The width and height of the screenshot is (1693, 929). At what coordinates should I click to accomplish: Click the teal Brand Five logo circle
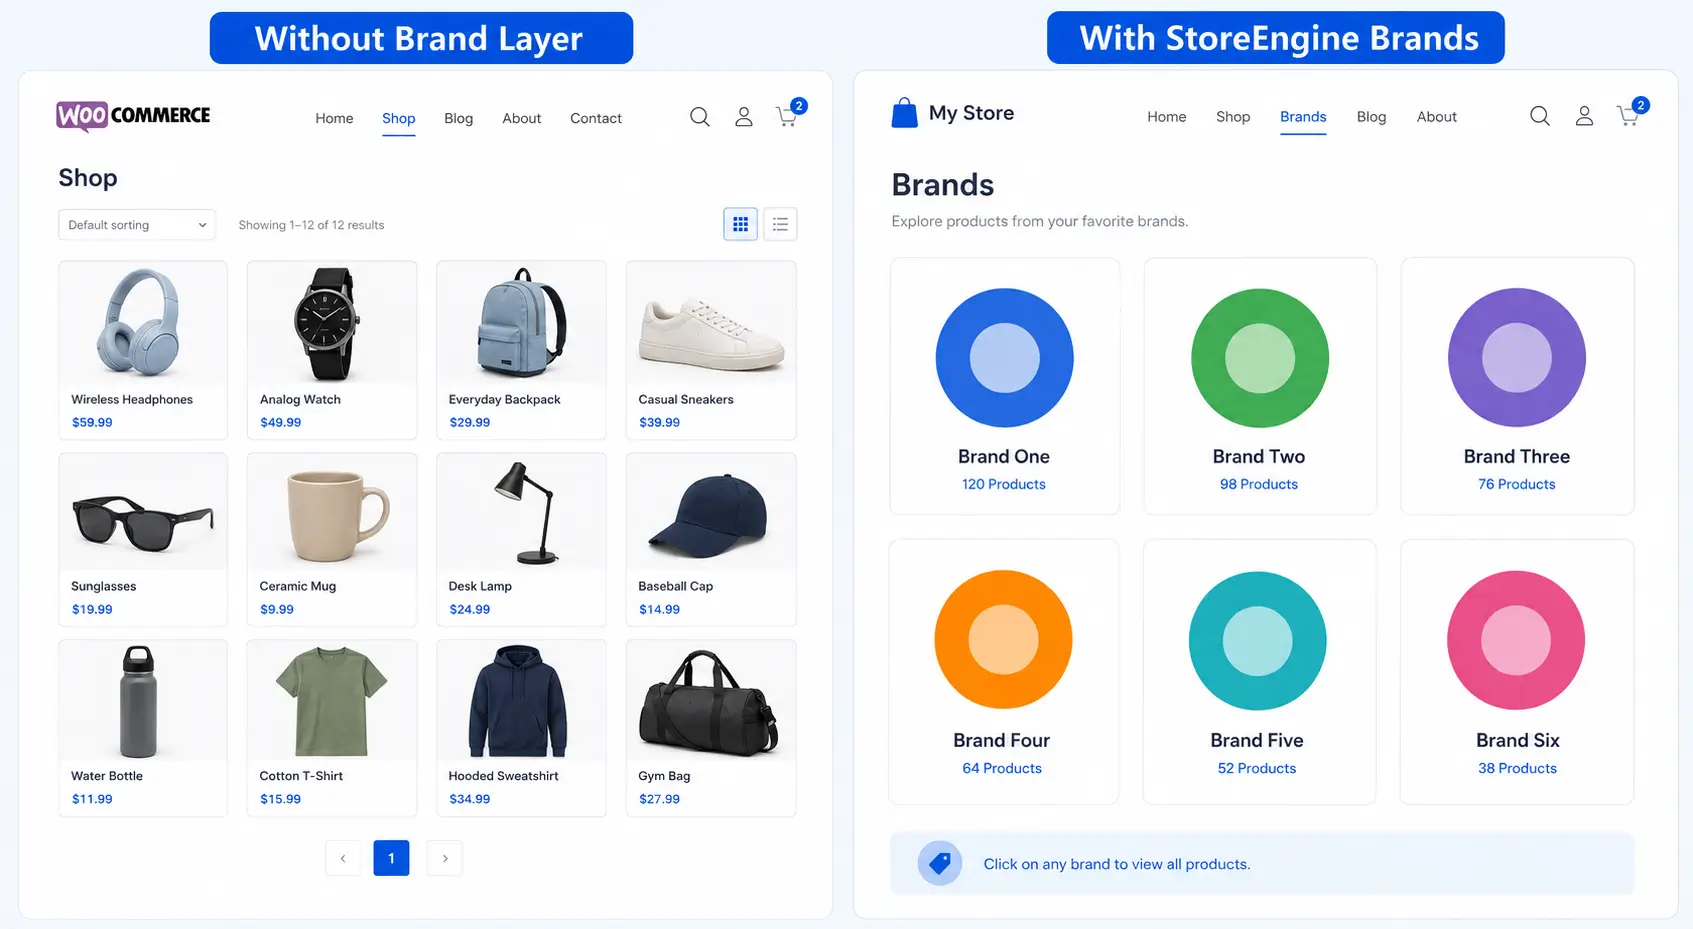(x=1258, y=641)
